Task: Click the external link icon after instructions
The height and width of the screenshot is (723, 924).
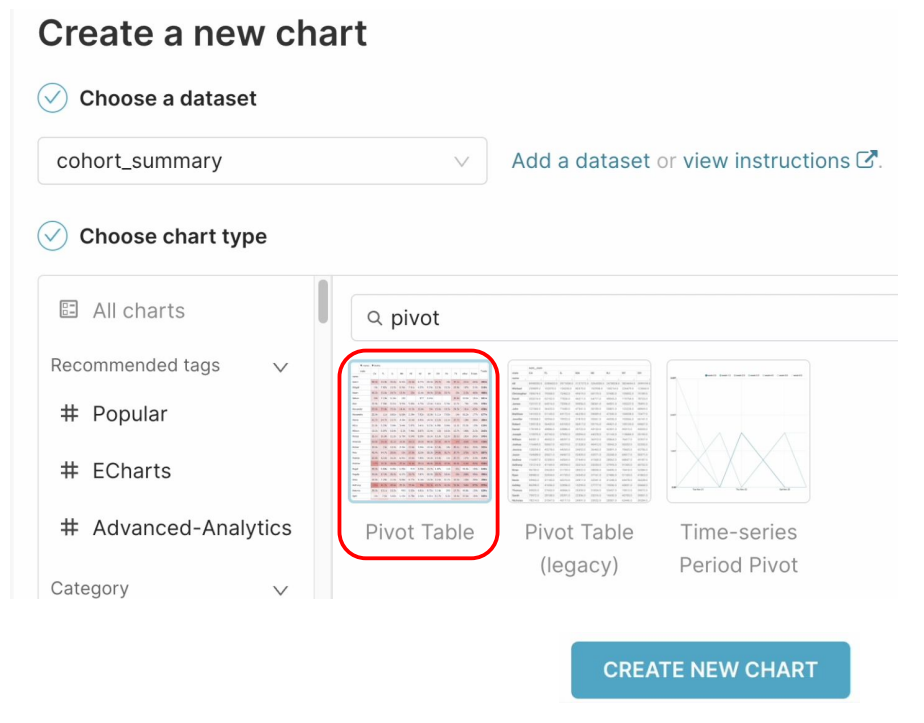Action: click(x=867, y=160)
